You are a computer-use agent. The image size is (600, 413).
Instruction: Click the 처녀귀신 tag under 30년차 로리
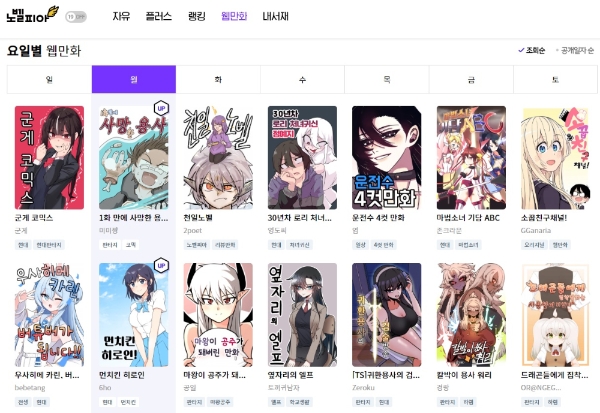pos(299,245)
